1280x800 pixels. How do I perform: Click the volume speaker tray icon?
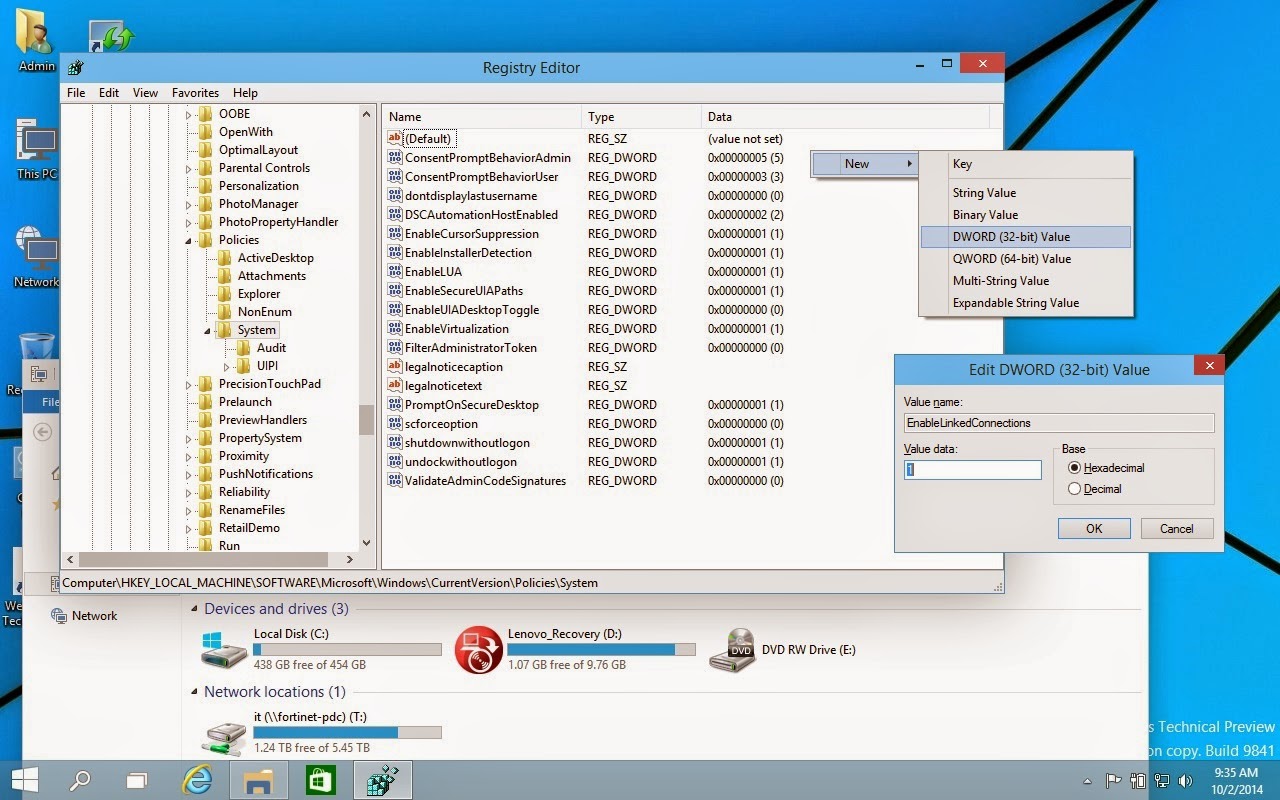[1186, 781]
